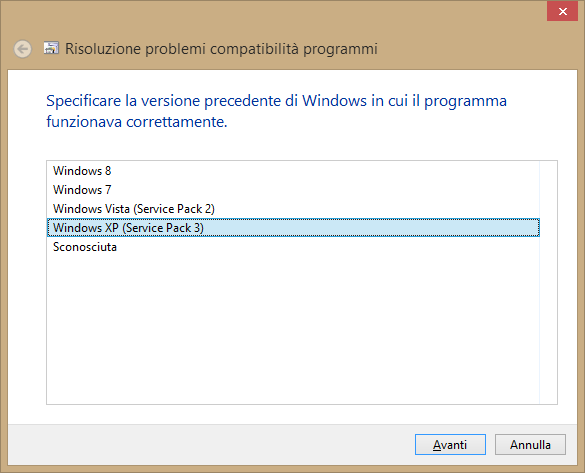
Task: Choose Windows 7 from the list
Action: pos(293,190)
